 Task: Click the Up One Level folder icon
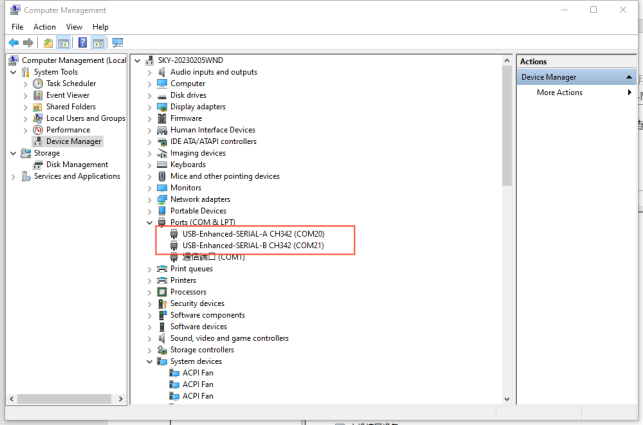(48, 43)
